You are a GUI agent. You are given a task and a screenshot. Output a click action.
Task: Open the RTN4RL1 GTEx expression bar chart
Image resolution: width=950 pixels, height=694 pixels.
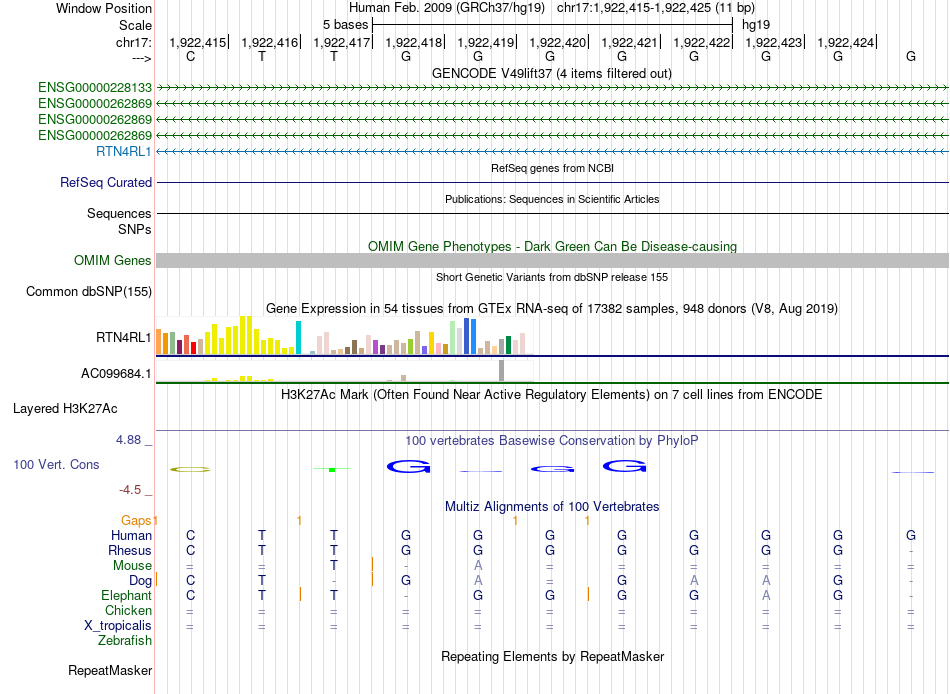345,335
